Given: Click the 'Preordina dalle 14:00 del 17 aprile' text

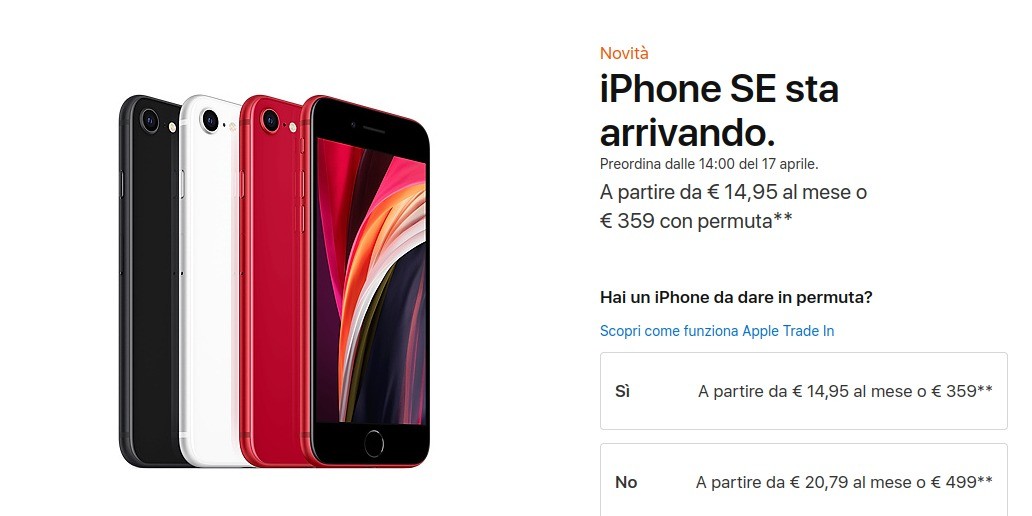Looking at the screenshot, I should point(709,164).
